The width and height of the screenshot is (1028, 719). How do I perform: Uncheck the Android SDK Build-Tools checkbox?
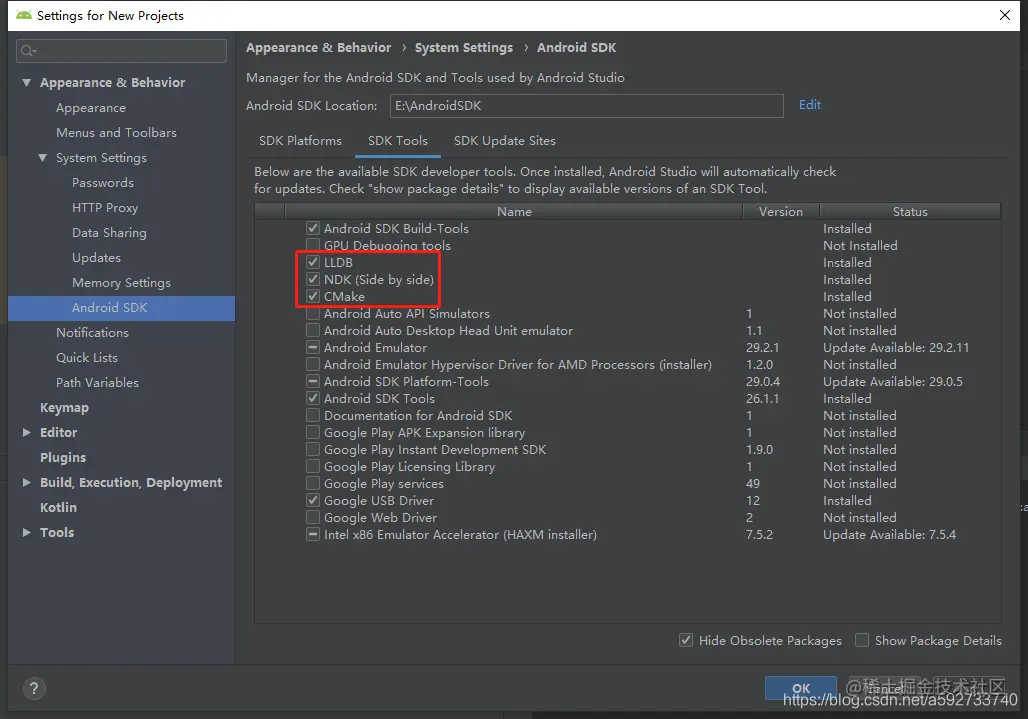click(x=313, y=228)
